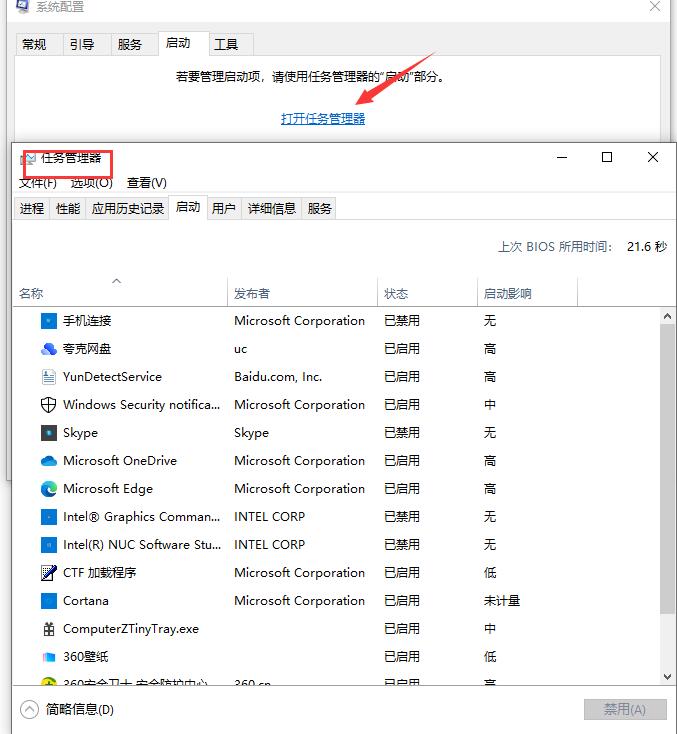Image resolution: width=677 pixels, height=734 pixels.
Task: Click Baidu.com, Inc. publisher cell
Action: tap(278, 377)
